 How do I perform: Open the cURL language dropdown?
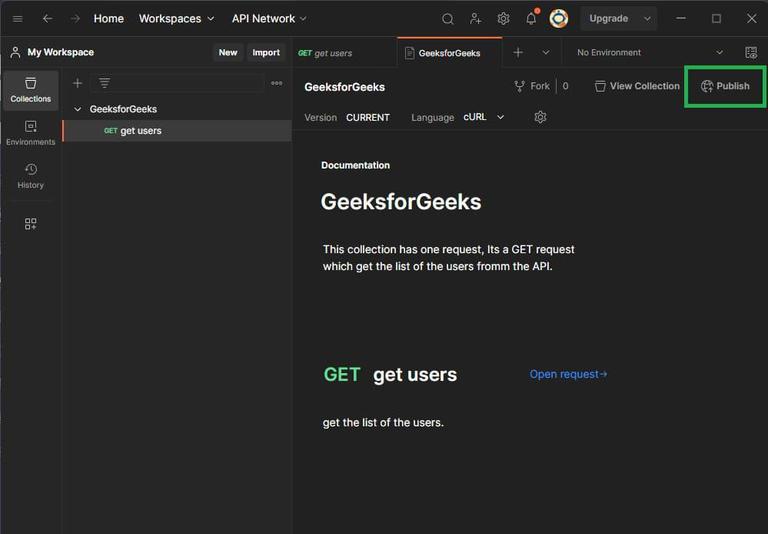pos(484,117)
